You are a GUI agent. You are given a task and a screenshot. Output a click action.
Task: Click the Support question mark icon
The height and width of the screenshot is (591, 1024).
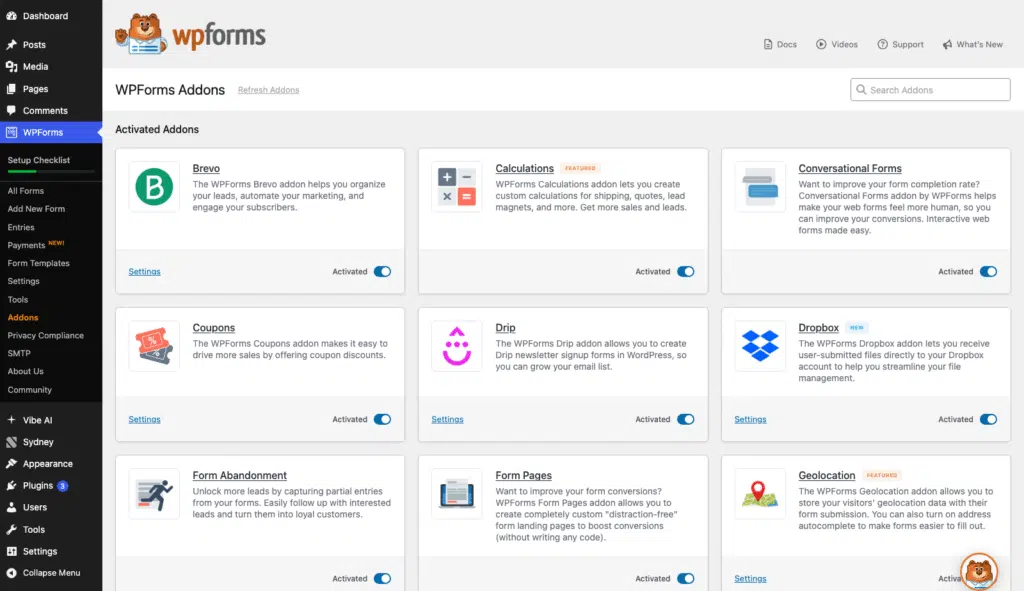882,44
